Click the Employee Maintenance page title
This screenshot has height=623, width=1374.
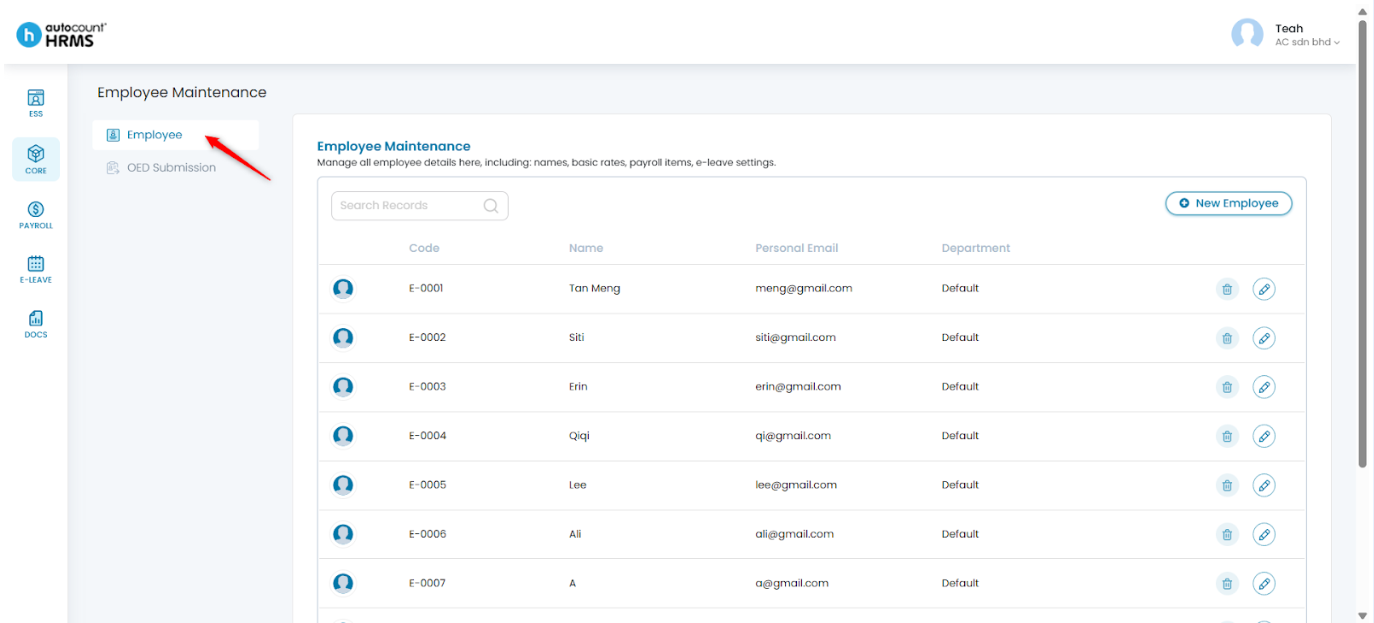(182, 92)
